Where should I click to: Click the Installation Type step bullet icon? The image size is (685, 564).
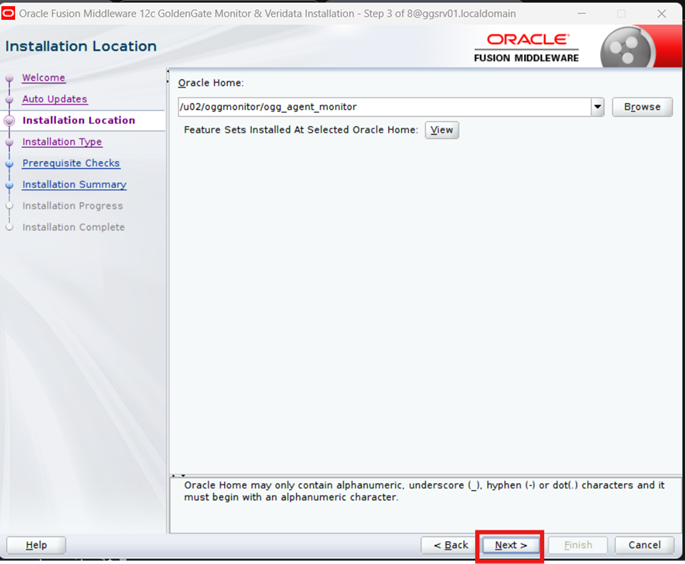tap(10, 143)
